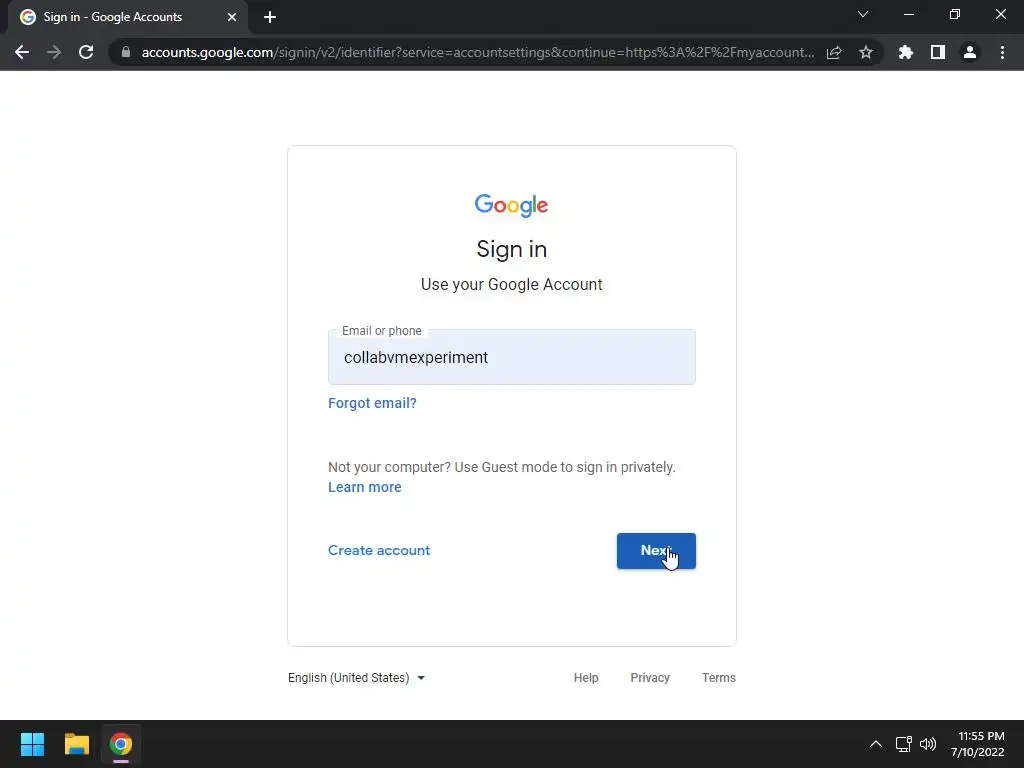Click the blue Next button
This screenshot has width=1024, height=768.
(656, 551)
